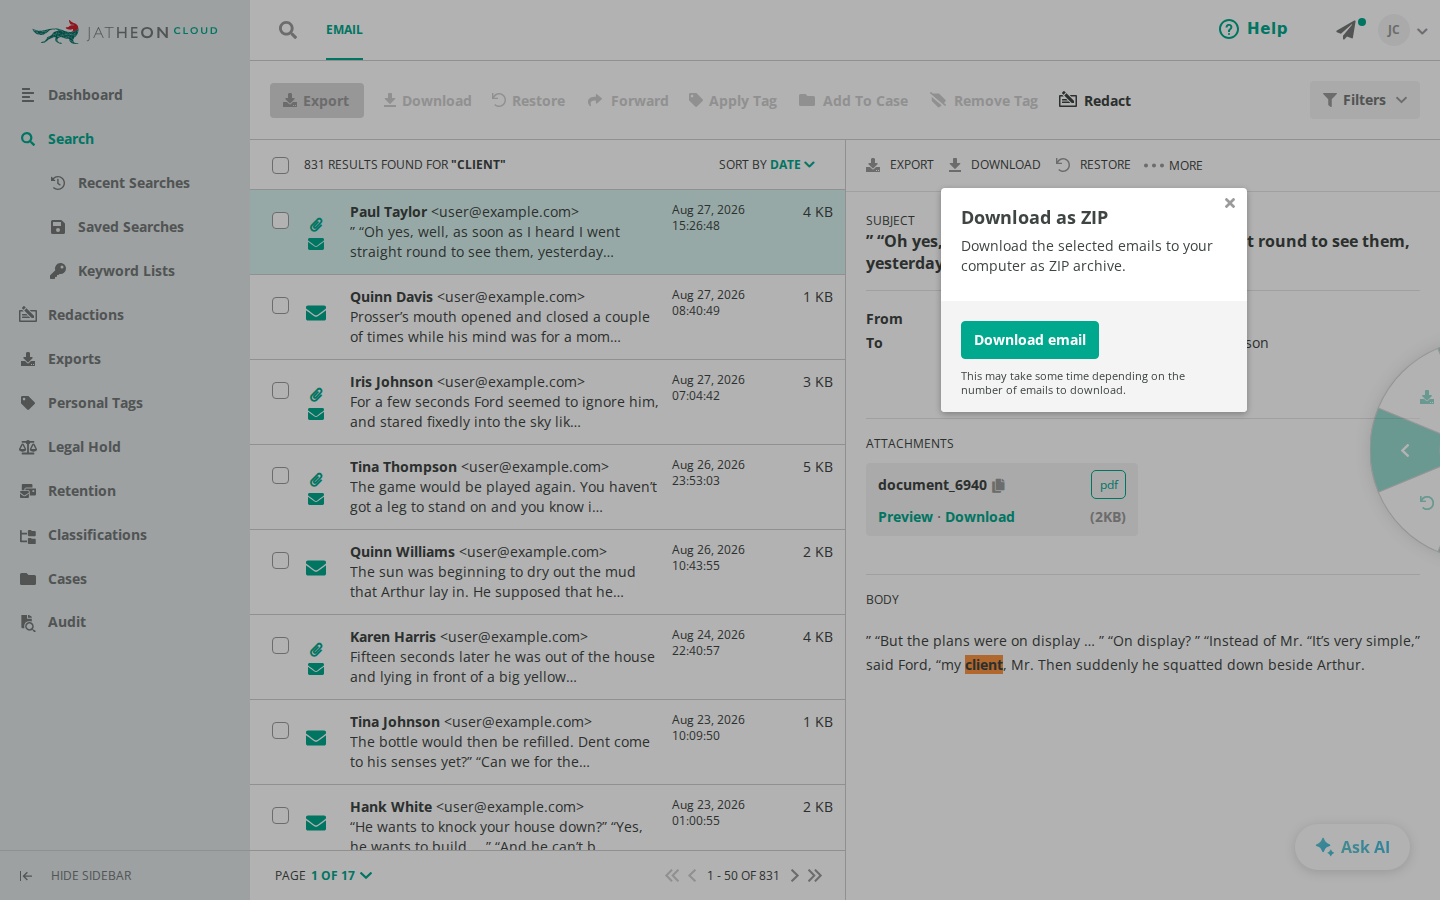Click the Cases folder icon
1440x900 pixels.
[x=28, y=579]
